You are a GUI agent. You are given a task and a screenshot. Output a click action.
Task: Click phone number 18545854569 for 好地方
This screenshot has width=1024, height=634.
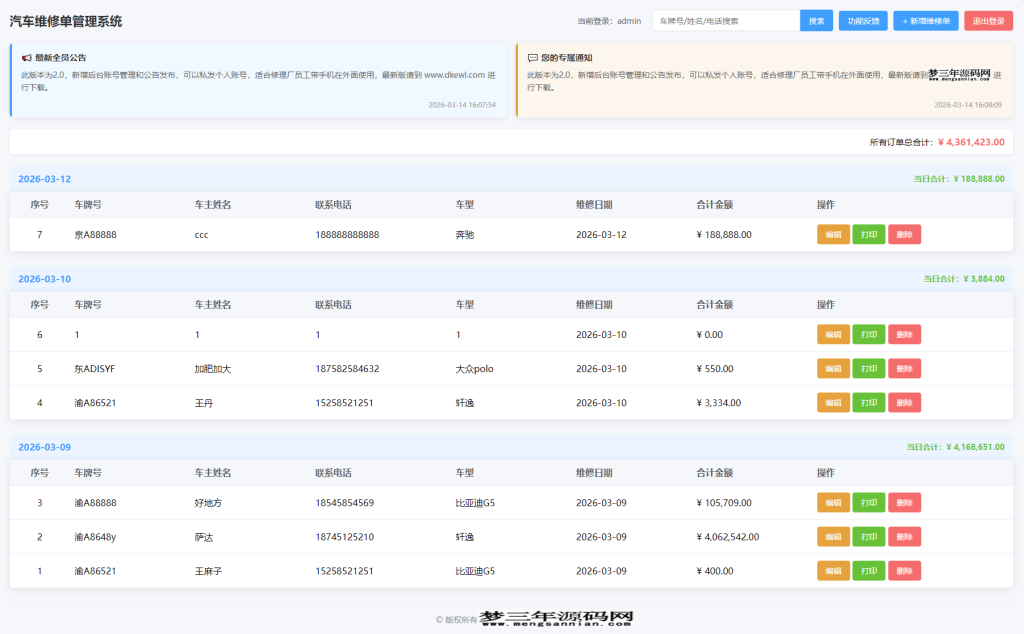point(344,502)
